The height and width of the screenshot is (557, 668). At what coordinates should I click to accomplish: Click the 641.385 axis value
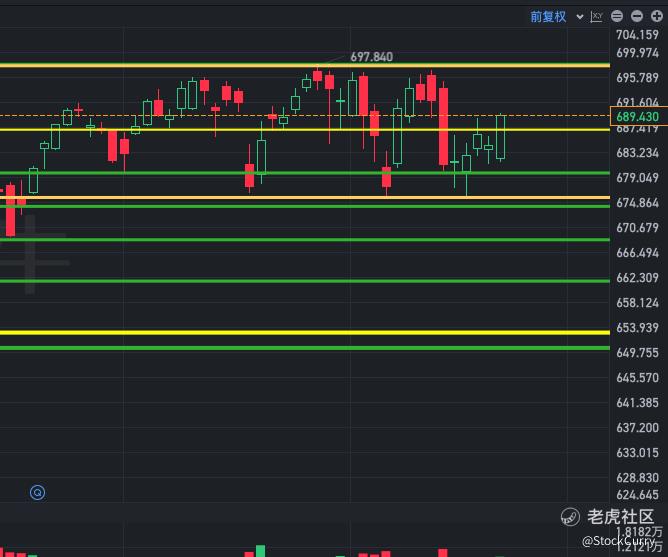[x=637, y=403]
